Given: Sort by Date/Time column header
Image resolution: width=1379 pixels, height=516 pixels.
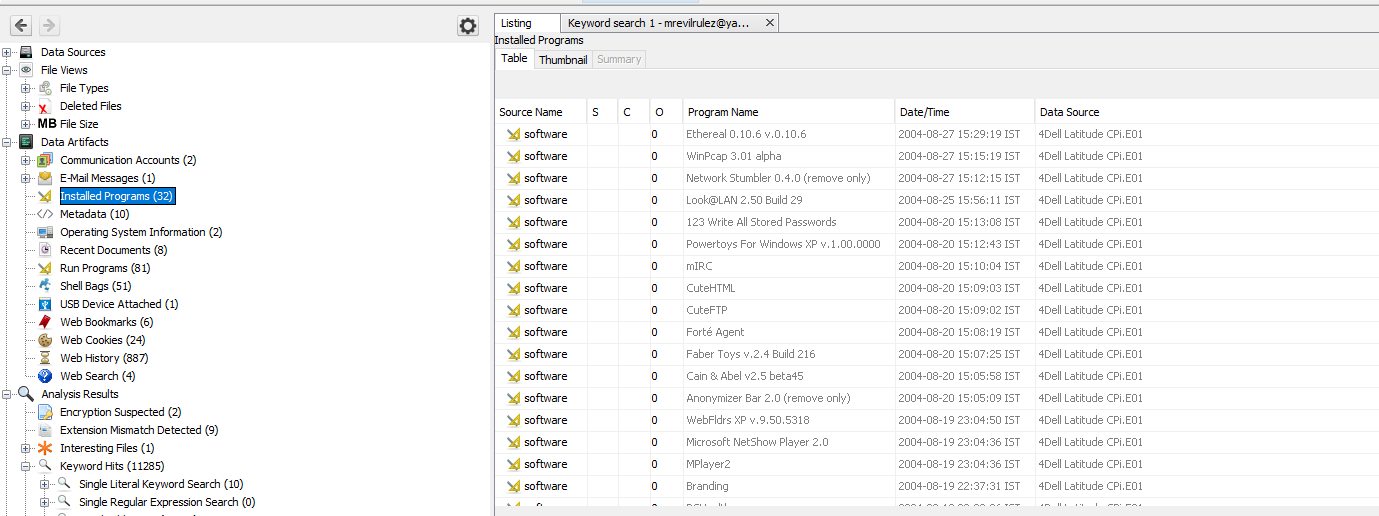Looking at the screenshot, I should (965, 112).
